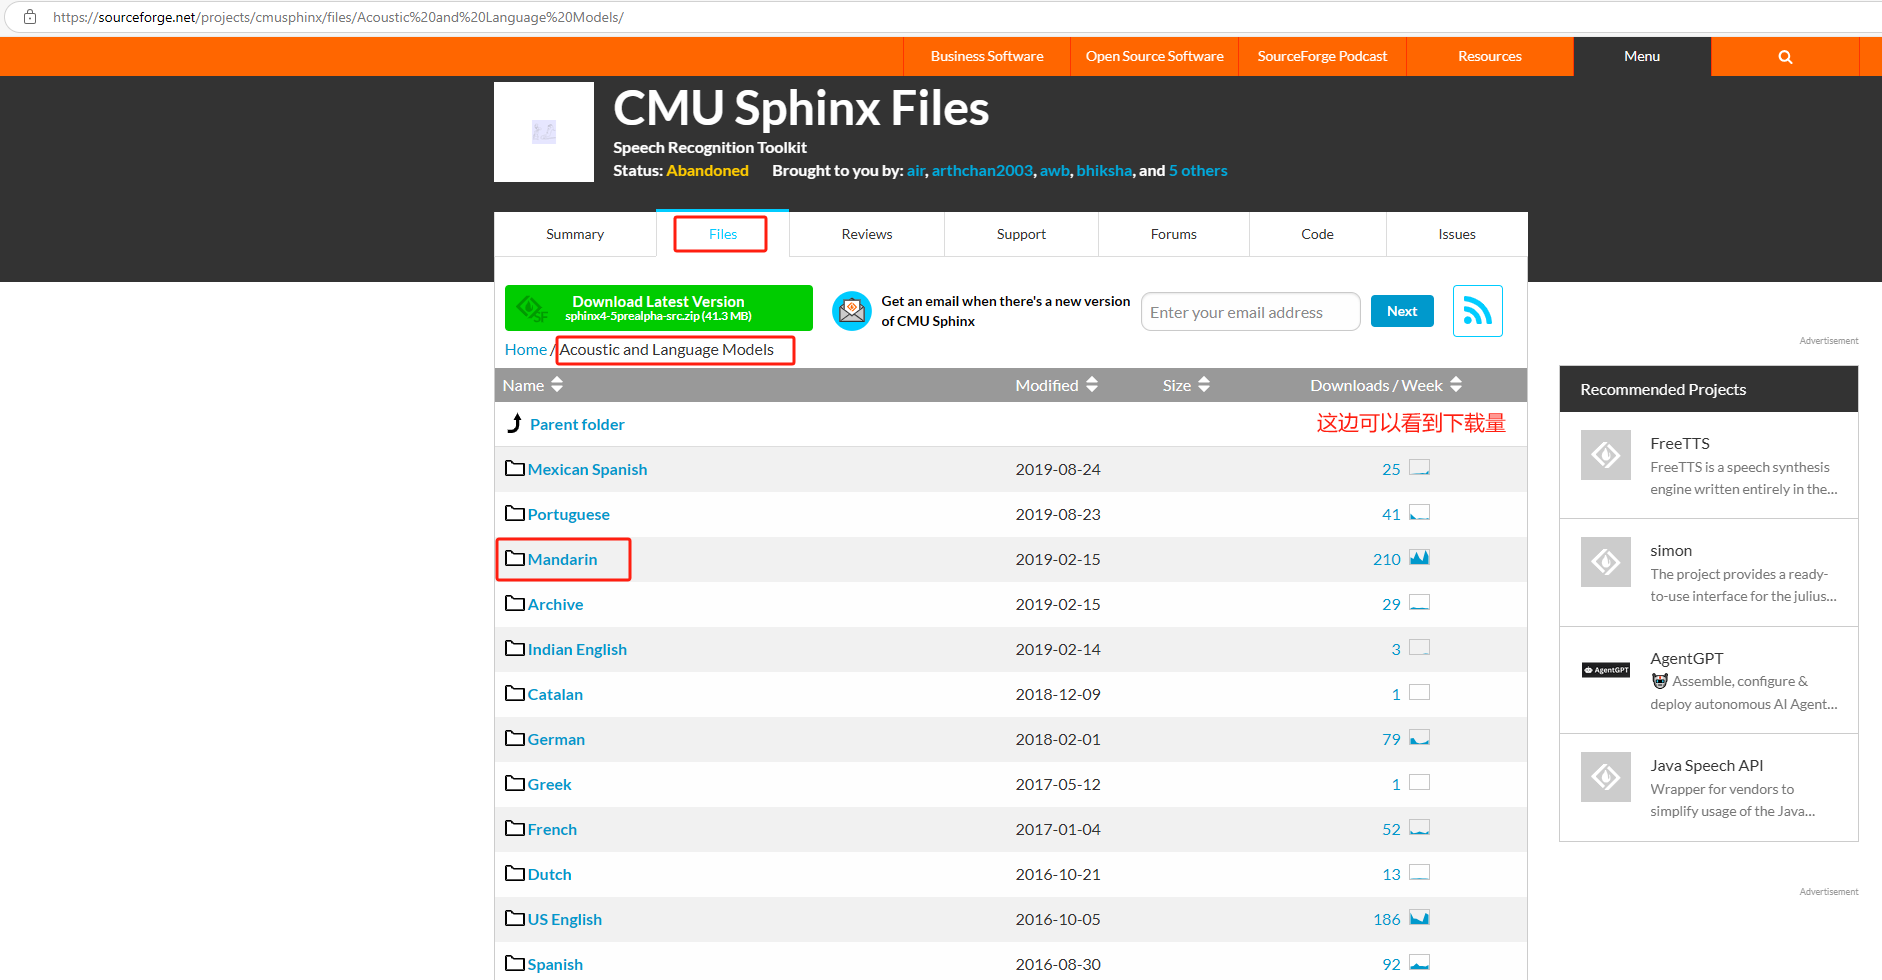Click the French folder icon
Screen dimensions: 1882x980
click(x=515, y=828)
